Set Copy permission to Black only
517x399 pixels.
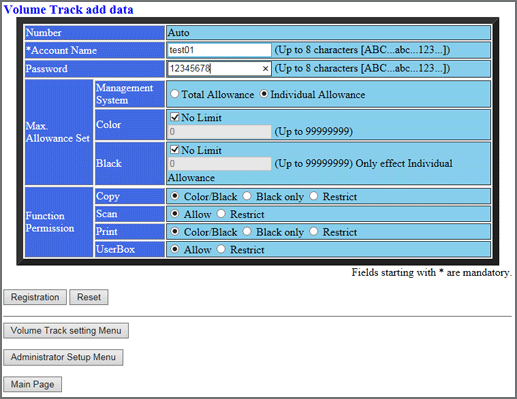click(x=247, y=196)
